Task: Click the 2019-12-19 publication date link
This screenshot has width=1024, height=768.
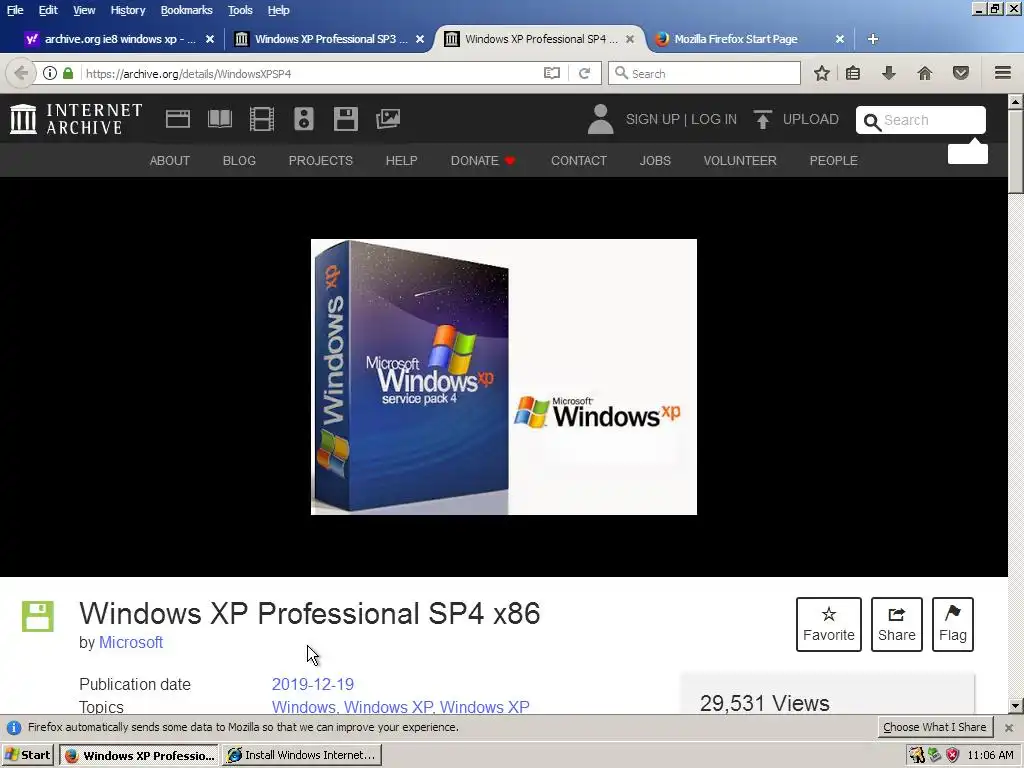Action: tap(313, 684)
